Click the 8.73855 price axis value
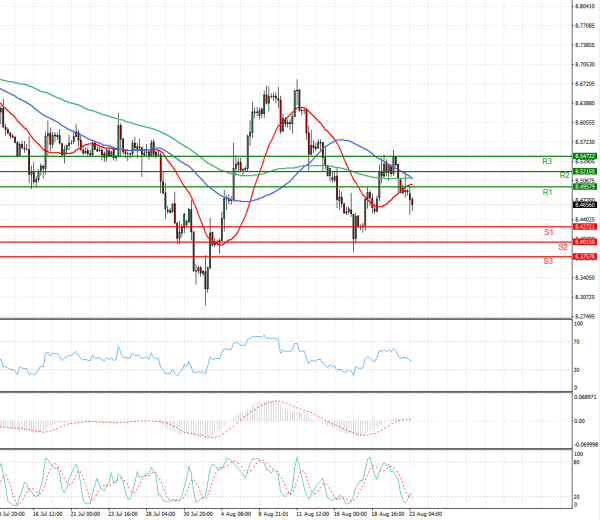Screen dimensions: 600x520 coord(585,45)
